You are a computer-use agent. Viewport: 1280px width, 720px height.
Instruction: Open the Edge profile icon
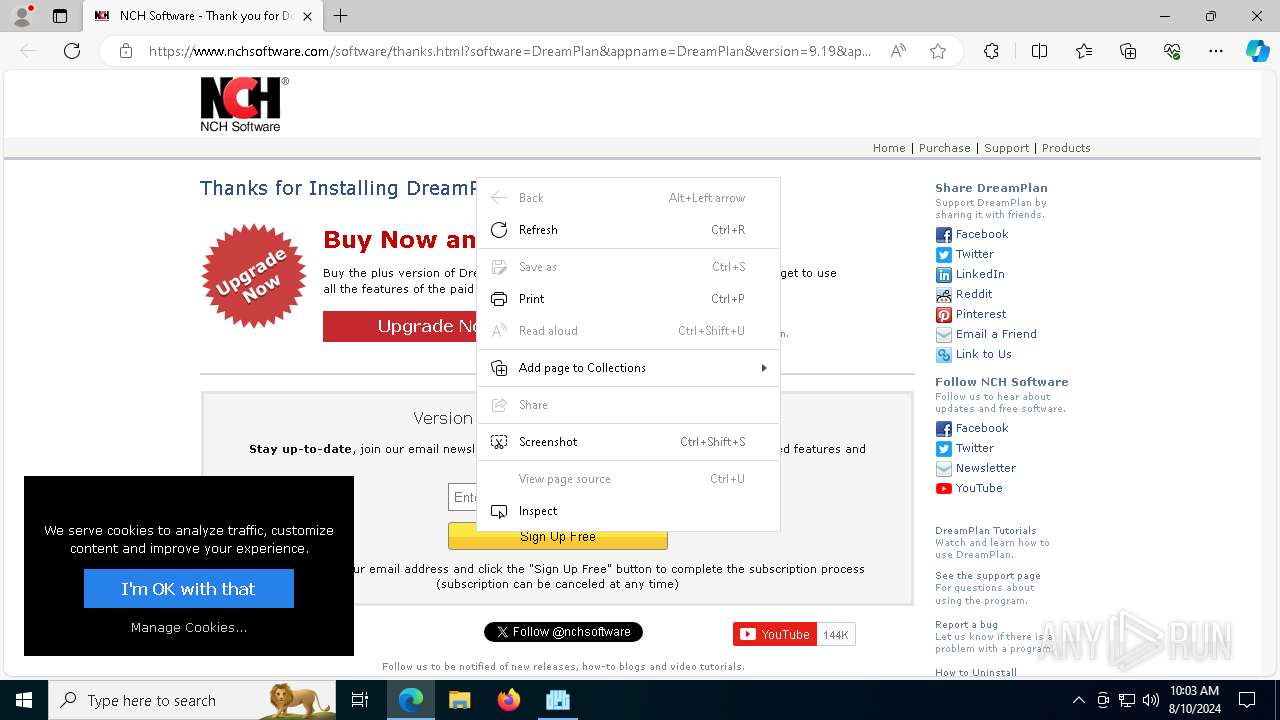click(x=22, y=16)
